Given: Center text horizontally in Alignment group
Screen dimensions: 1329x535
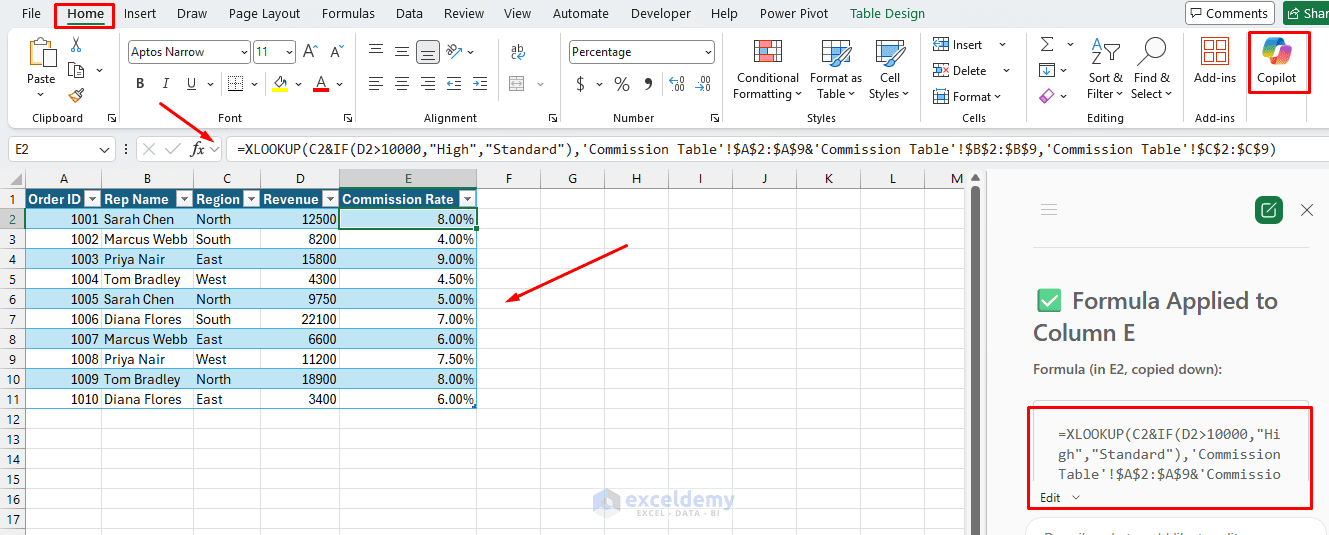Looking at the screenshot, I should (402, 84).
